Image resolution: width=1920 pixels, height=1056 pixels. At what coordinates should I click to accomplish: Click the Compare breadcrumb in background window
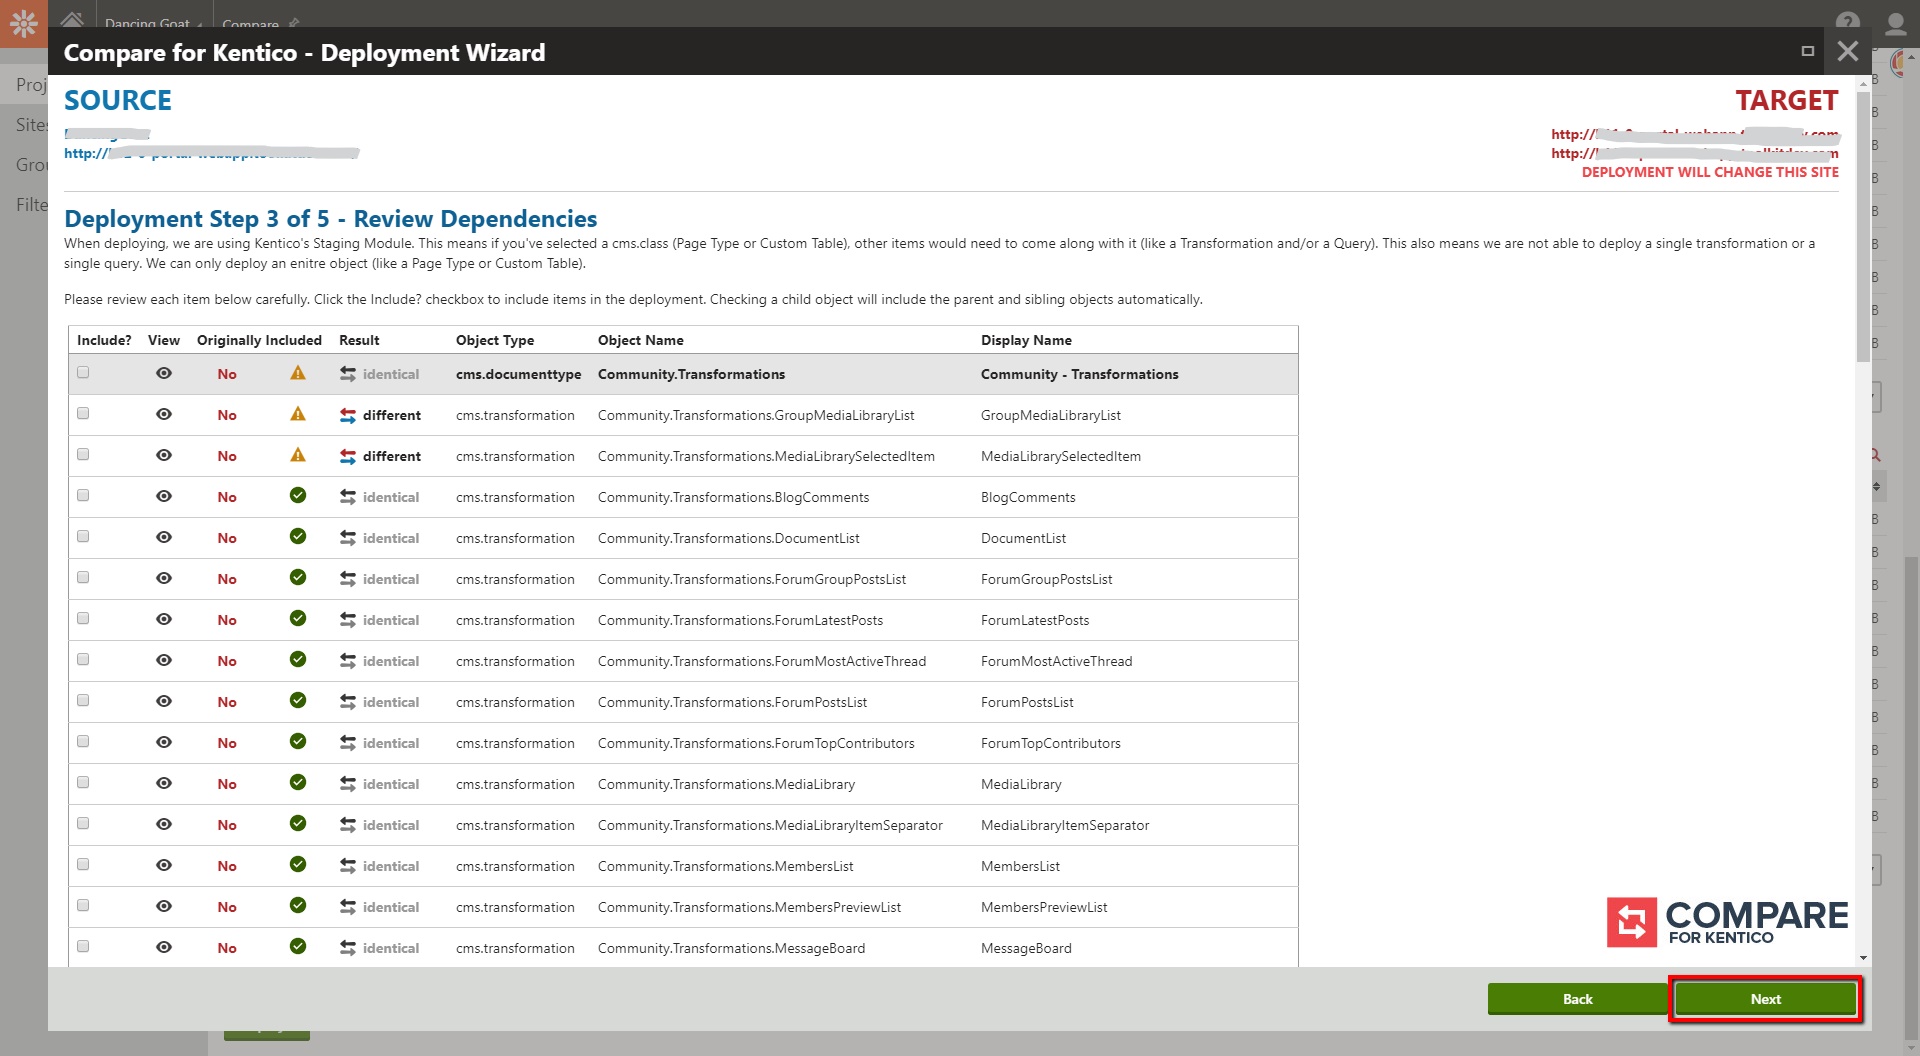(251, 23)
